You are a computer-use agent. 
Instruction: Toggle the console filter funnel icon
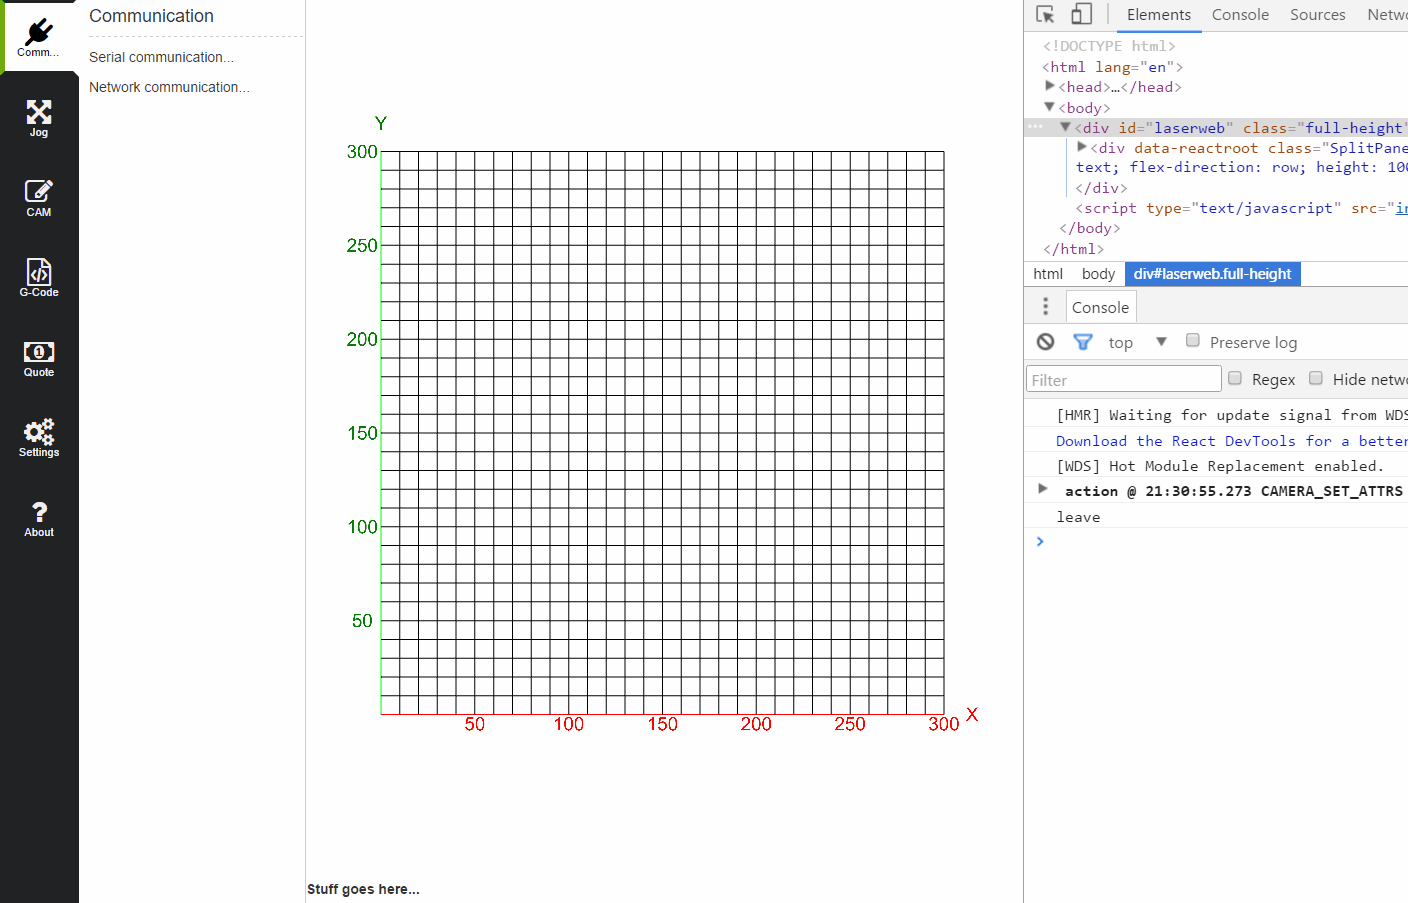coord(1083,342)
